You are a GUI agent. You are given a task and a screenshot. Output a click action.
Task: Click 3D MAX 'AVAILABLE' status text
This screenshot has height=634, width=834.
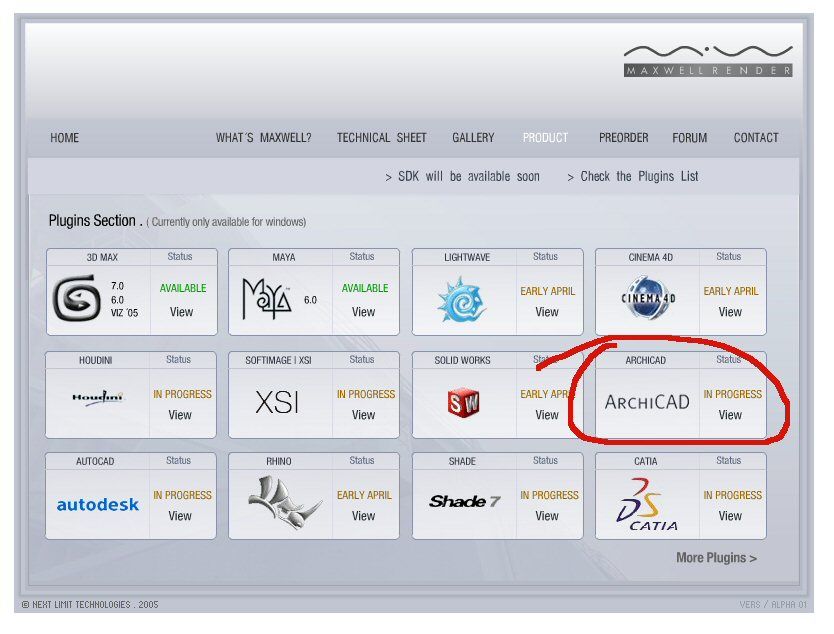(183, 288)
